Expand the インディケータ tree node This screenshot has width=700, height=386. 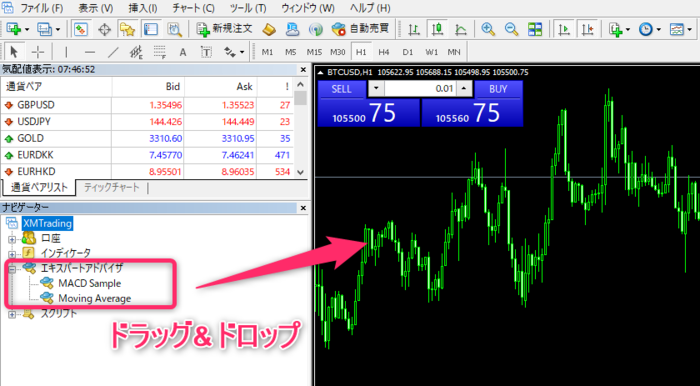click(x=12, y=254)
